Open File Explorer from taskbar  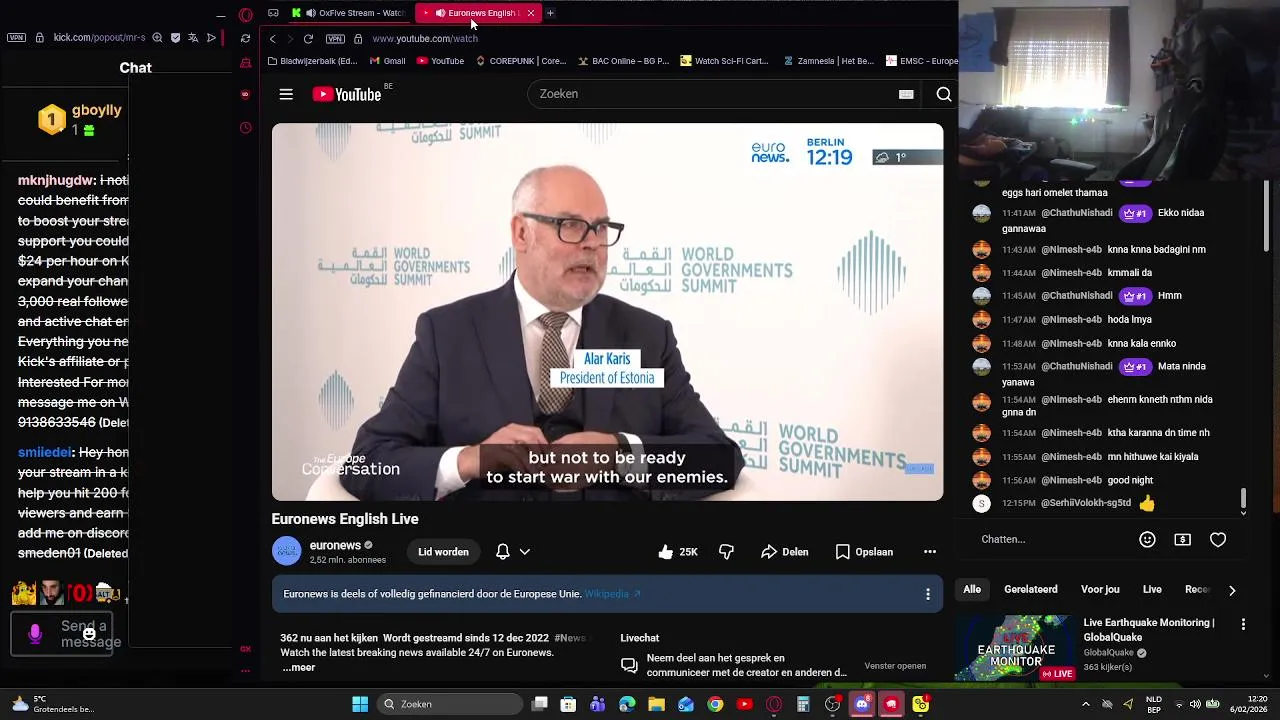pyautogui.click(x=656, y=704)
